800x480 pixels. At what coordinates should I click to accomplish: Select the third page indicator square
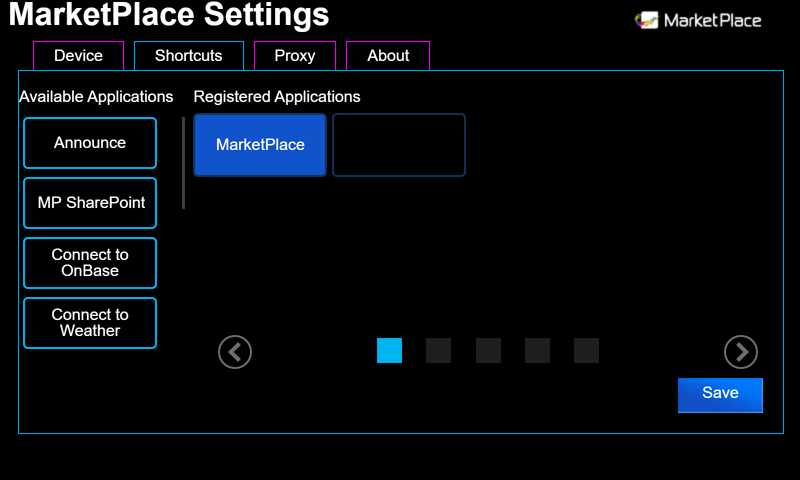(x=488, y=350)
